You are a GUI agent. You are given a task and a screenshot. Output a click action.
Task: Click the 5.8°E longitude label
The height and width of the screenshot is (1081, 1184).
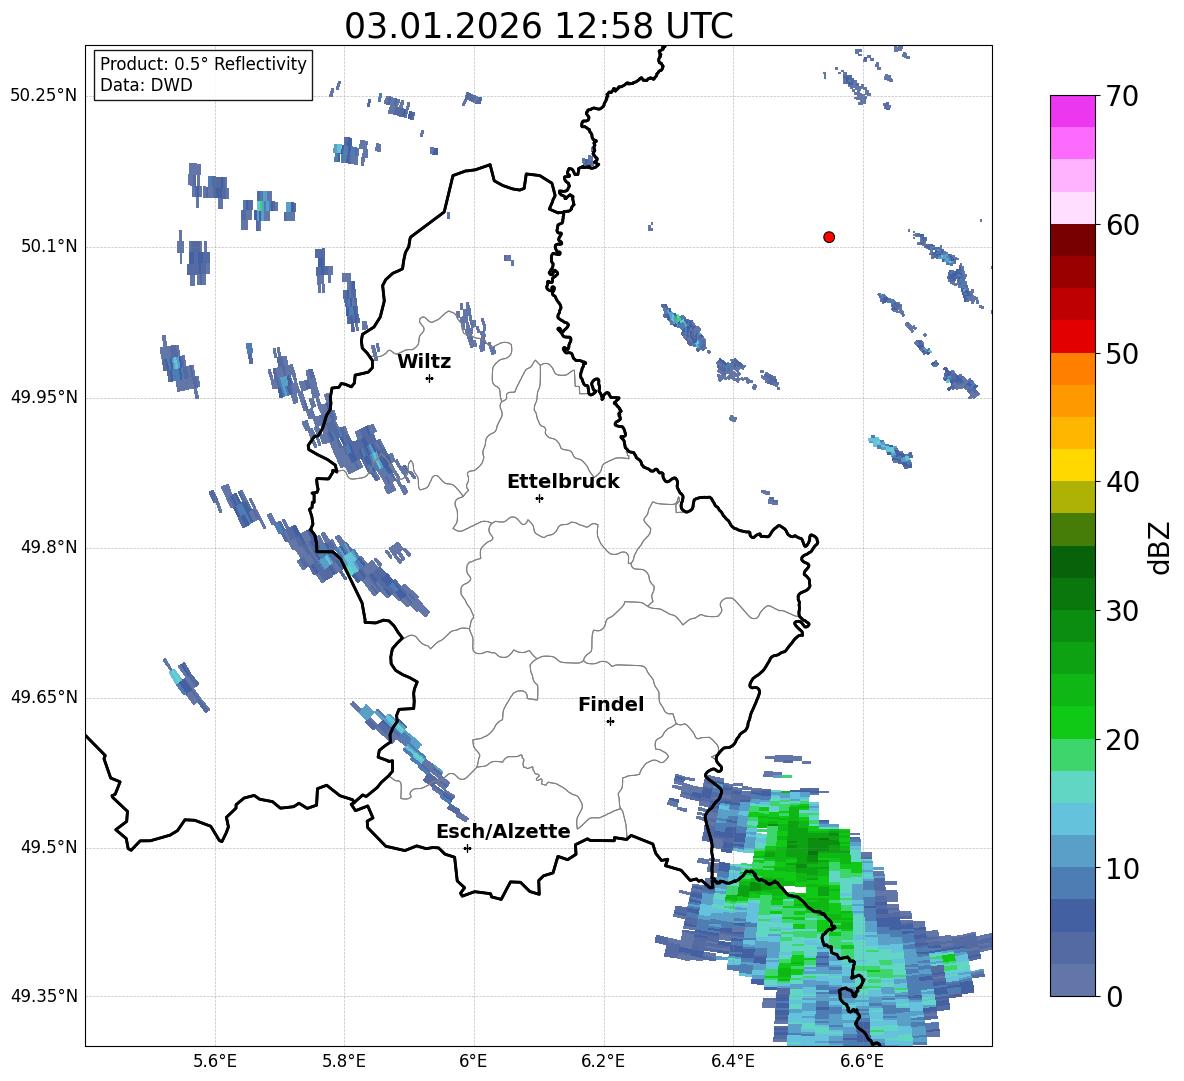(x=344, y=1061)
